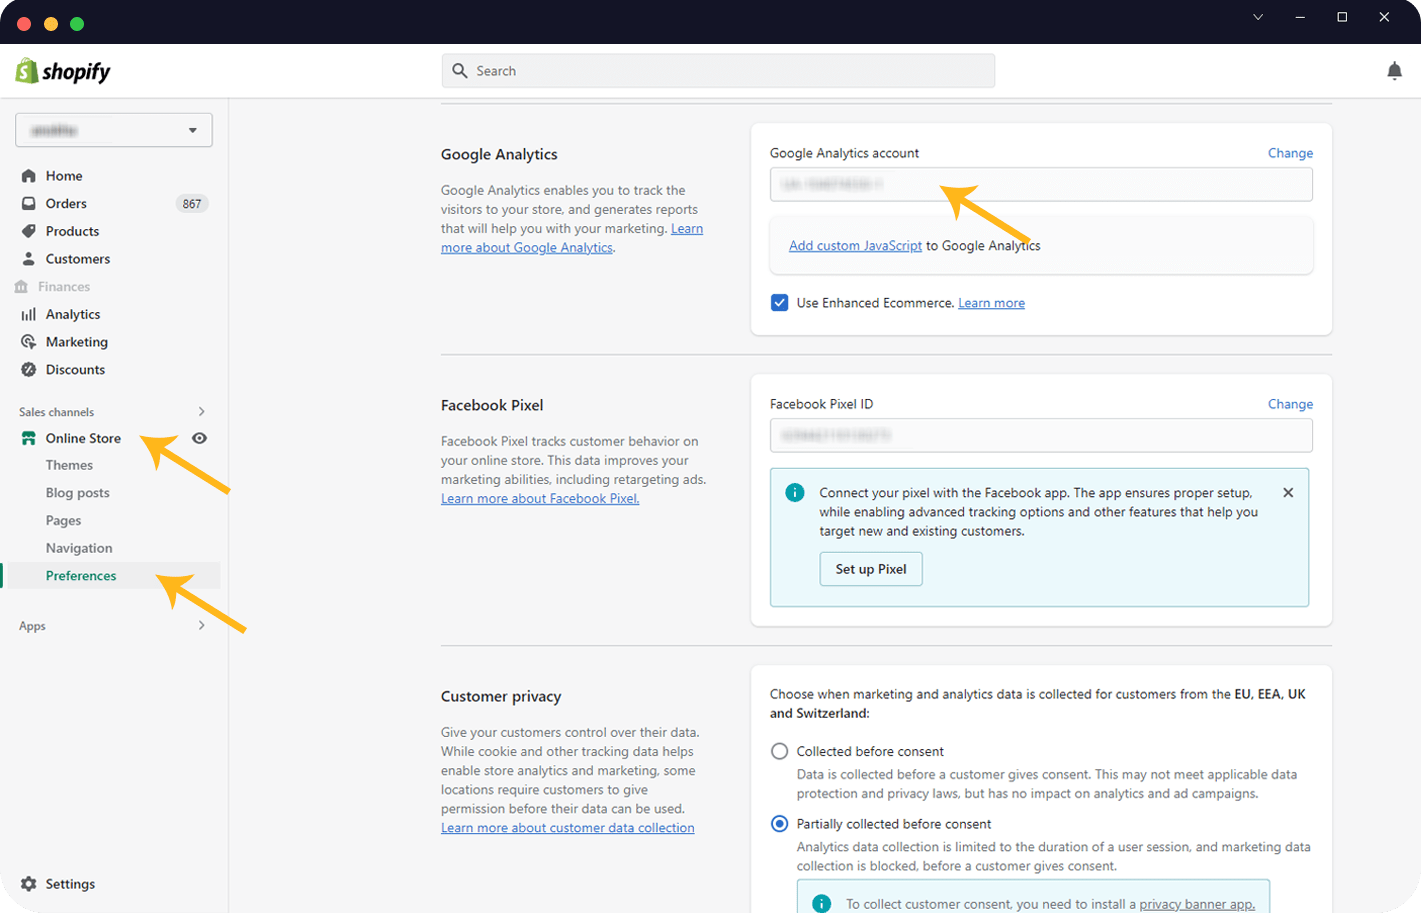Click the Google Analytics account field
The image size is (1421, 913).
(1041, 184)
